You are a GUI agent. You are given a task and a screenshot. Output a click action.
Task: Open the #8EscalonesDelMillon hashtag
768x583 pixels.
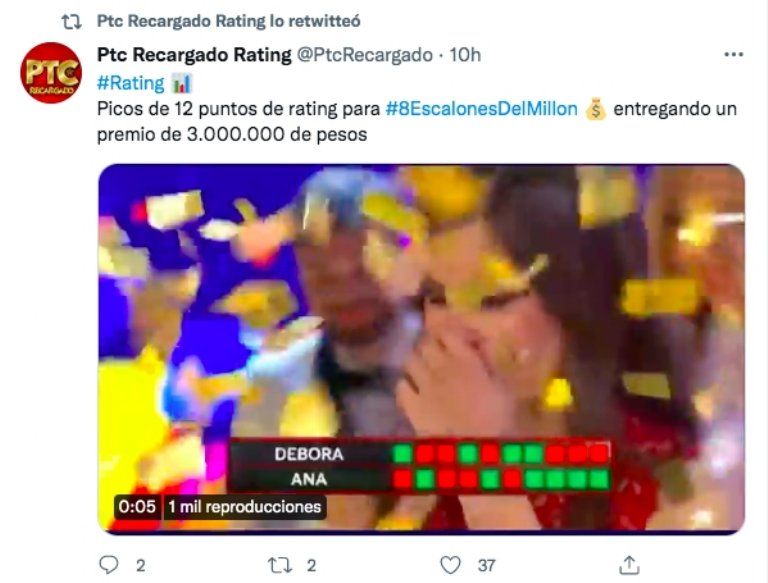[x=481, y=109]
